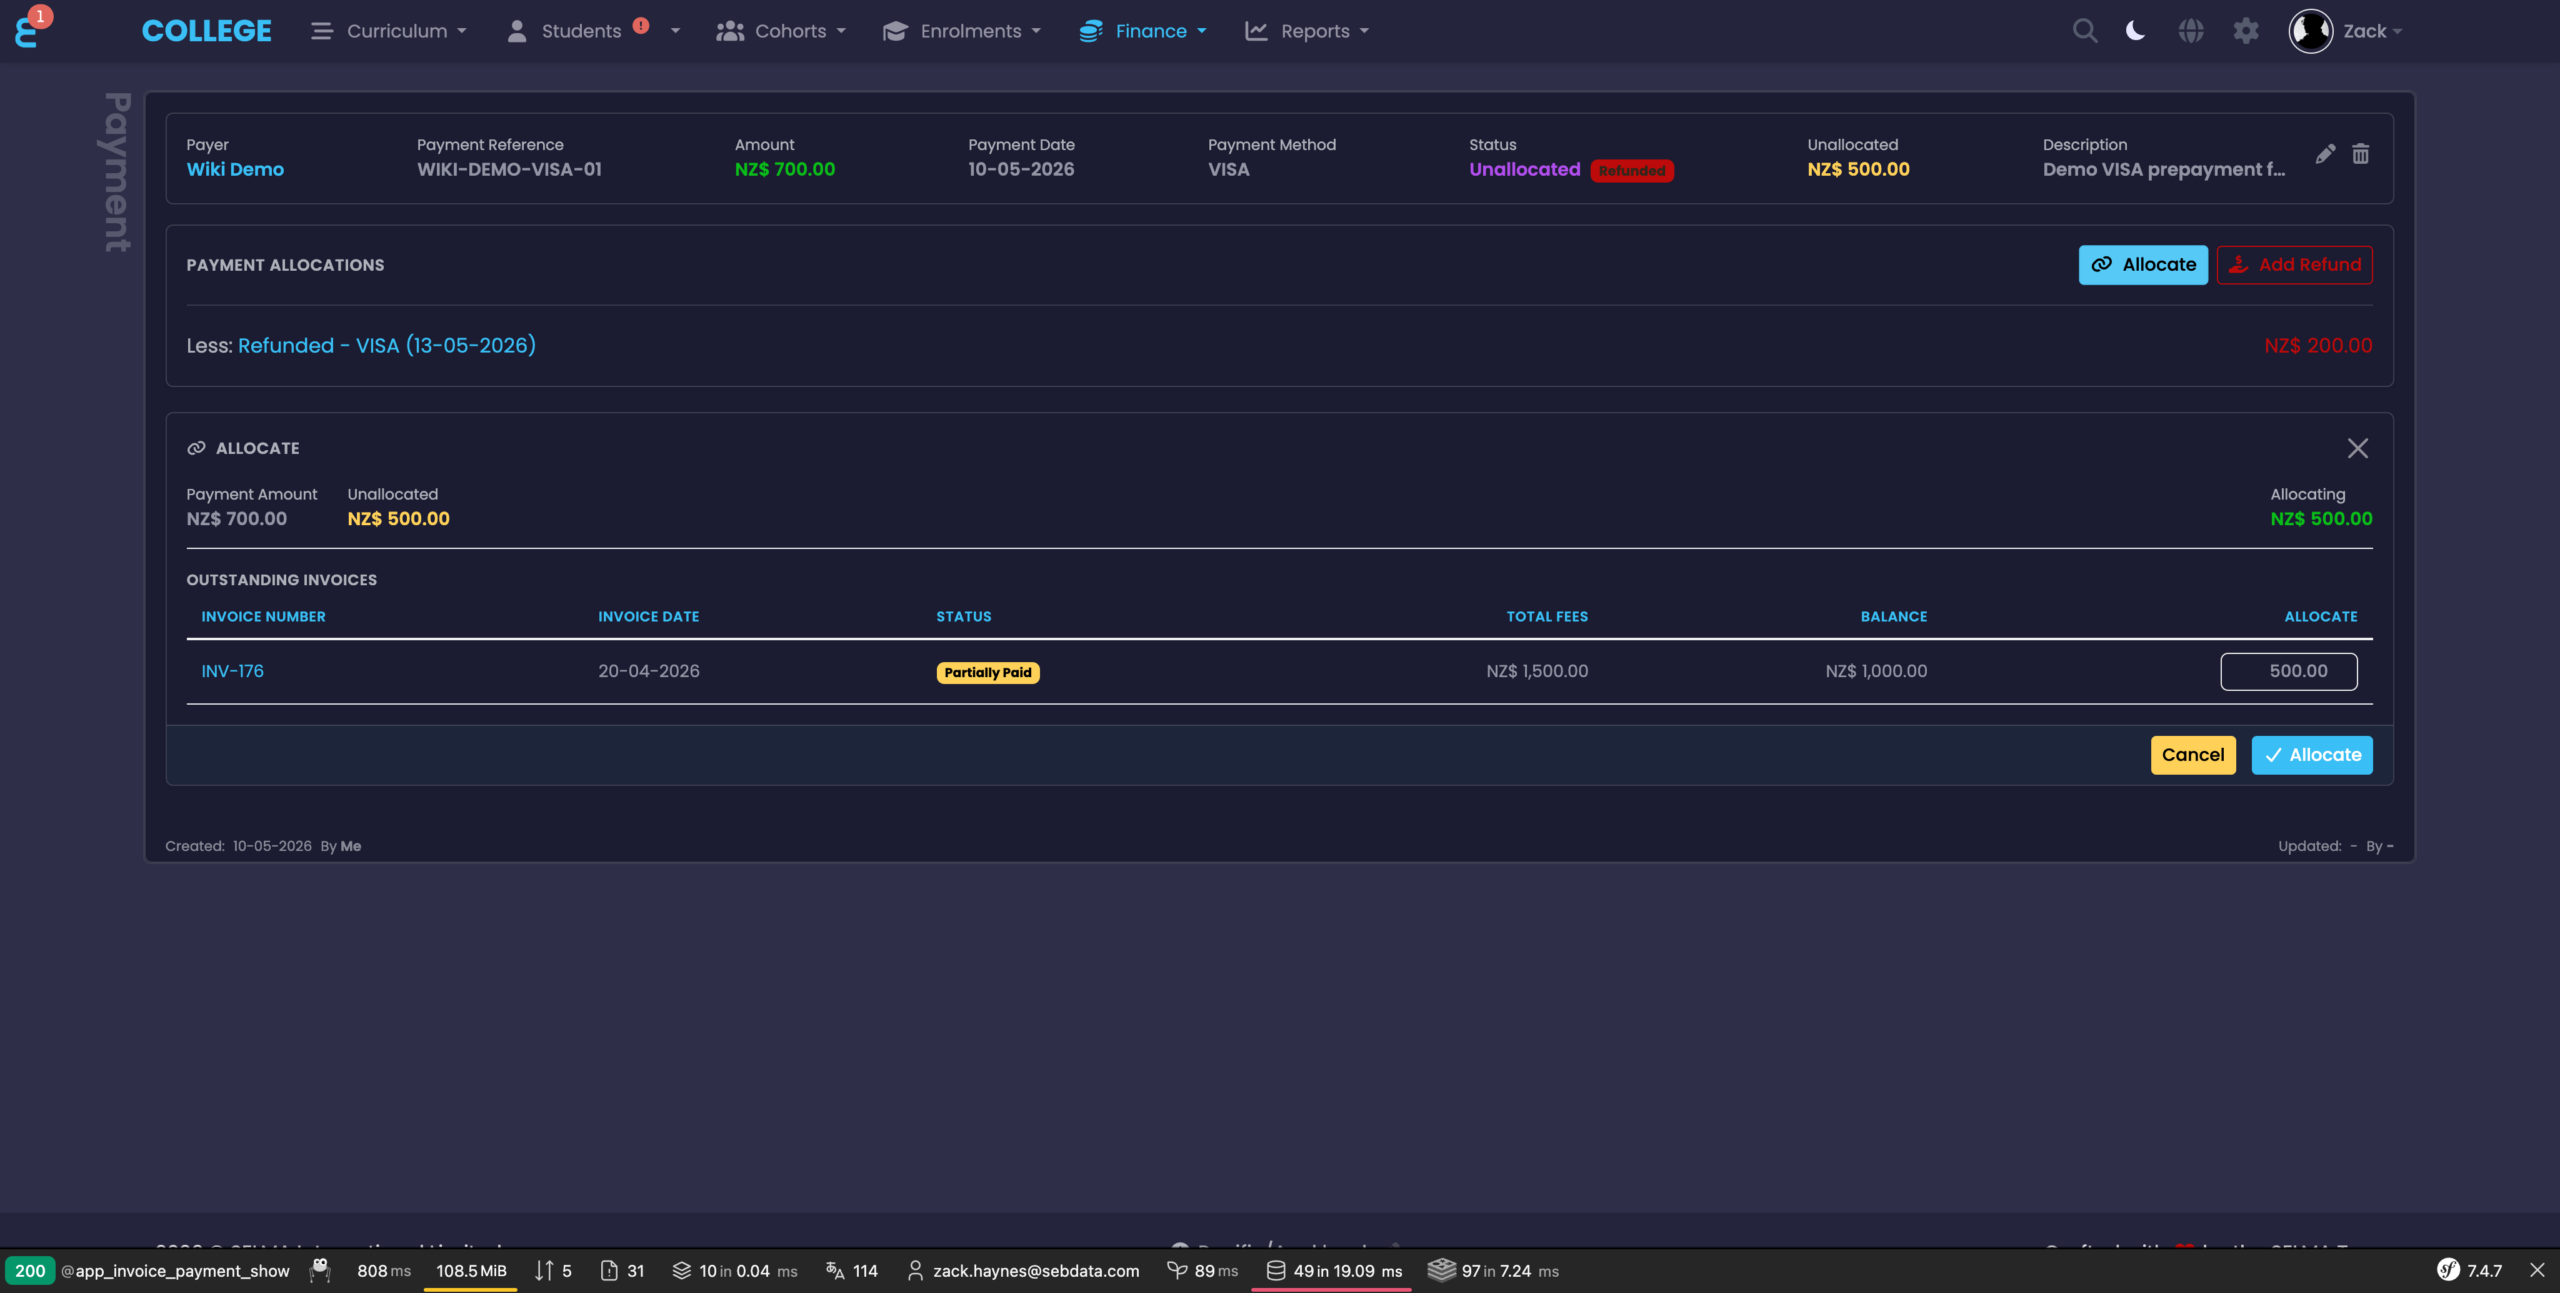The image size is (2560, 1293).
Task: Go to COLLEGE home link
Action: coord(206,31)
